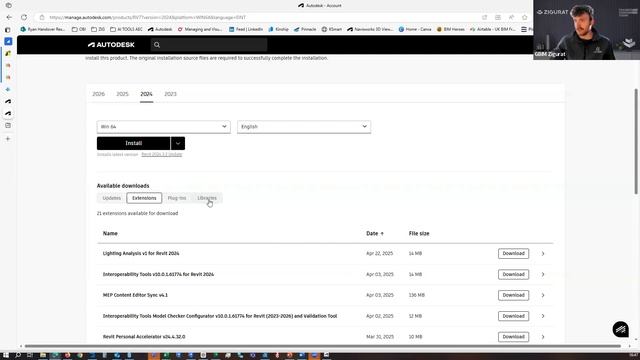640x360 pixels.
Task: Open the AI TOOLS AEC bookmark folder
Action: click(x=126, y=29)
